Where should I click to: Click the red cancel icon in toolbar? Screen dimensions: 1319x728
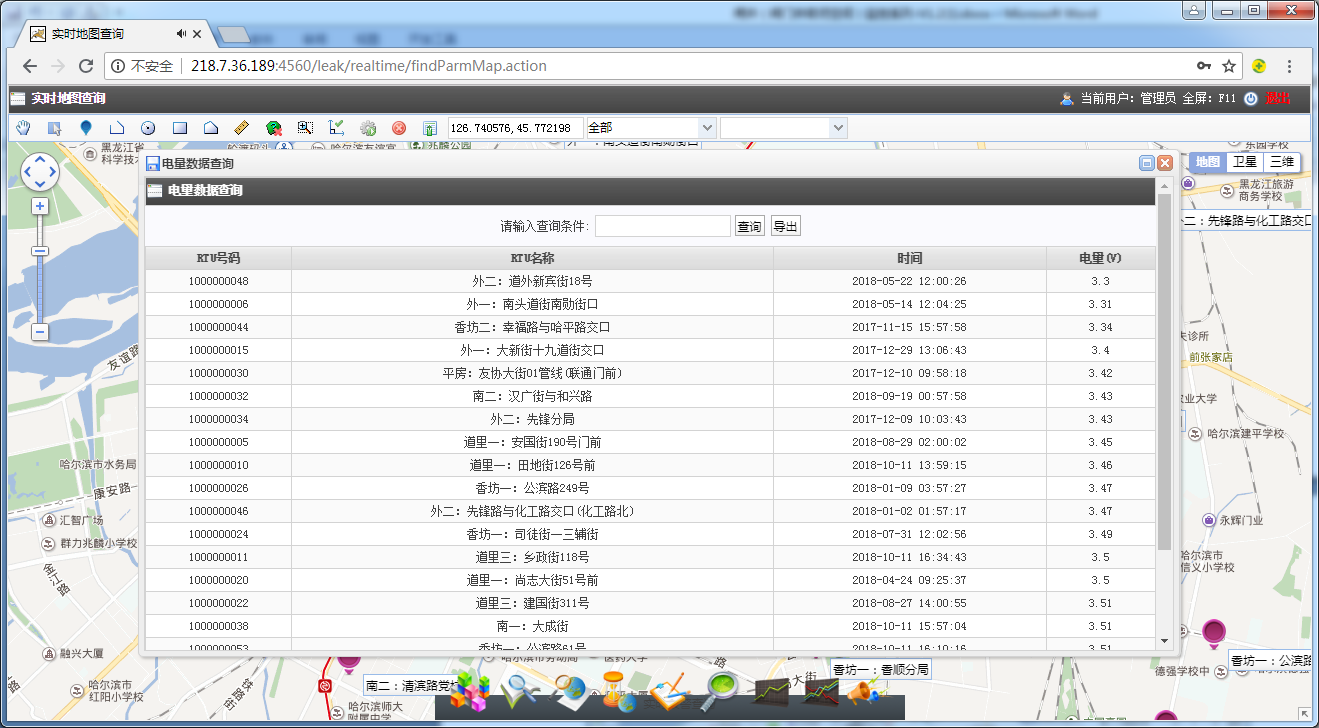[399, 128]
